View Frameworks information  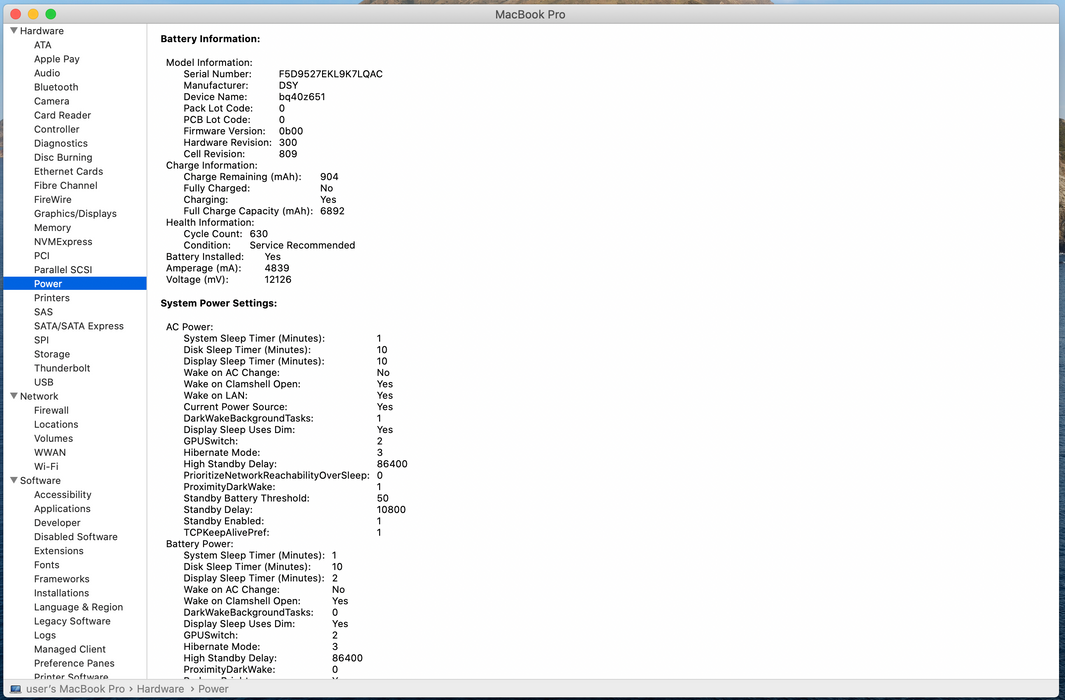62,578
